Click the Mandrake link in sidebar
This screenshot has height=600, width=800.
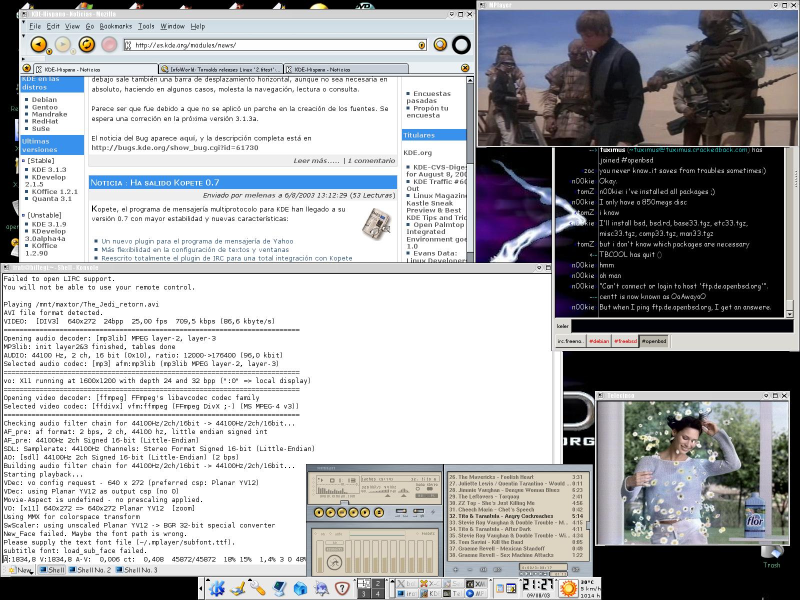click(x=49, y=114)
